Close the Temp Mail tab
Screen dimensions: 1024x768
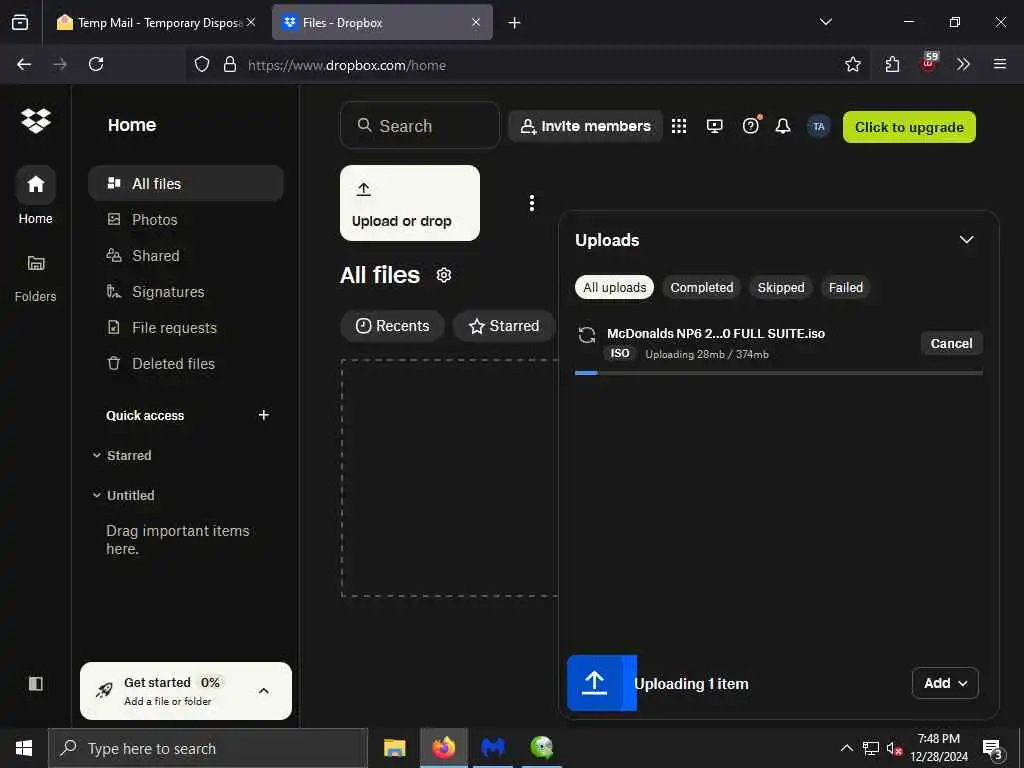click(251, 22)
